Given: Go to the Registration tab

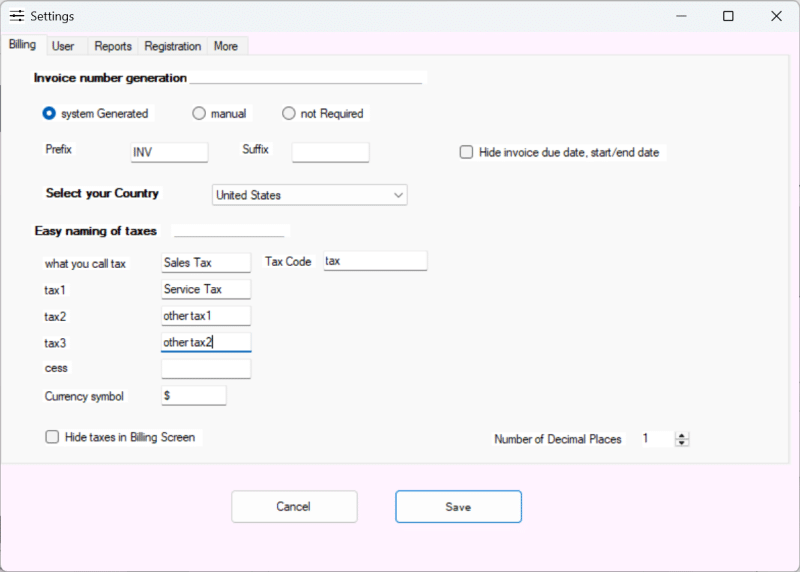Looking at the screenshot, I should pos(172,46).
